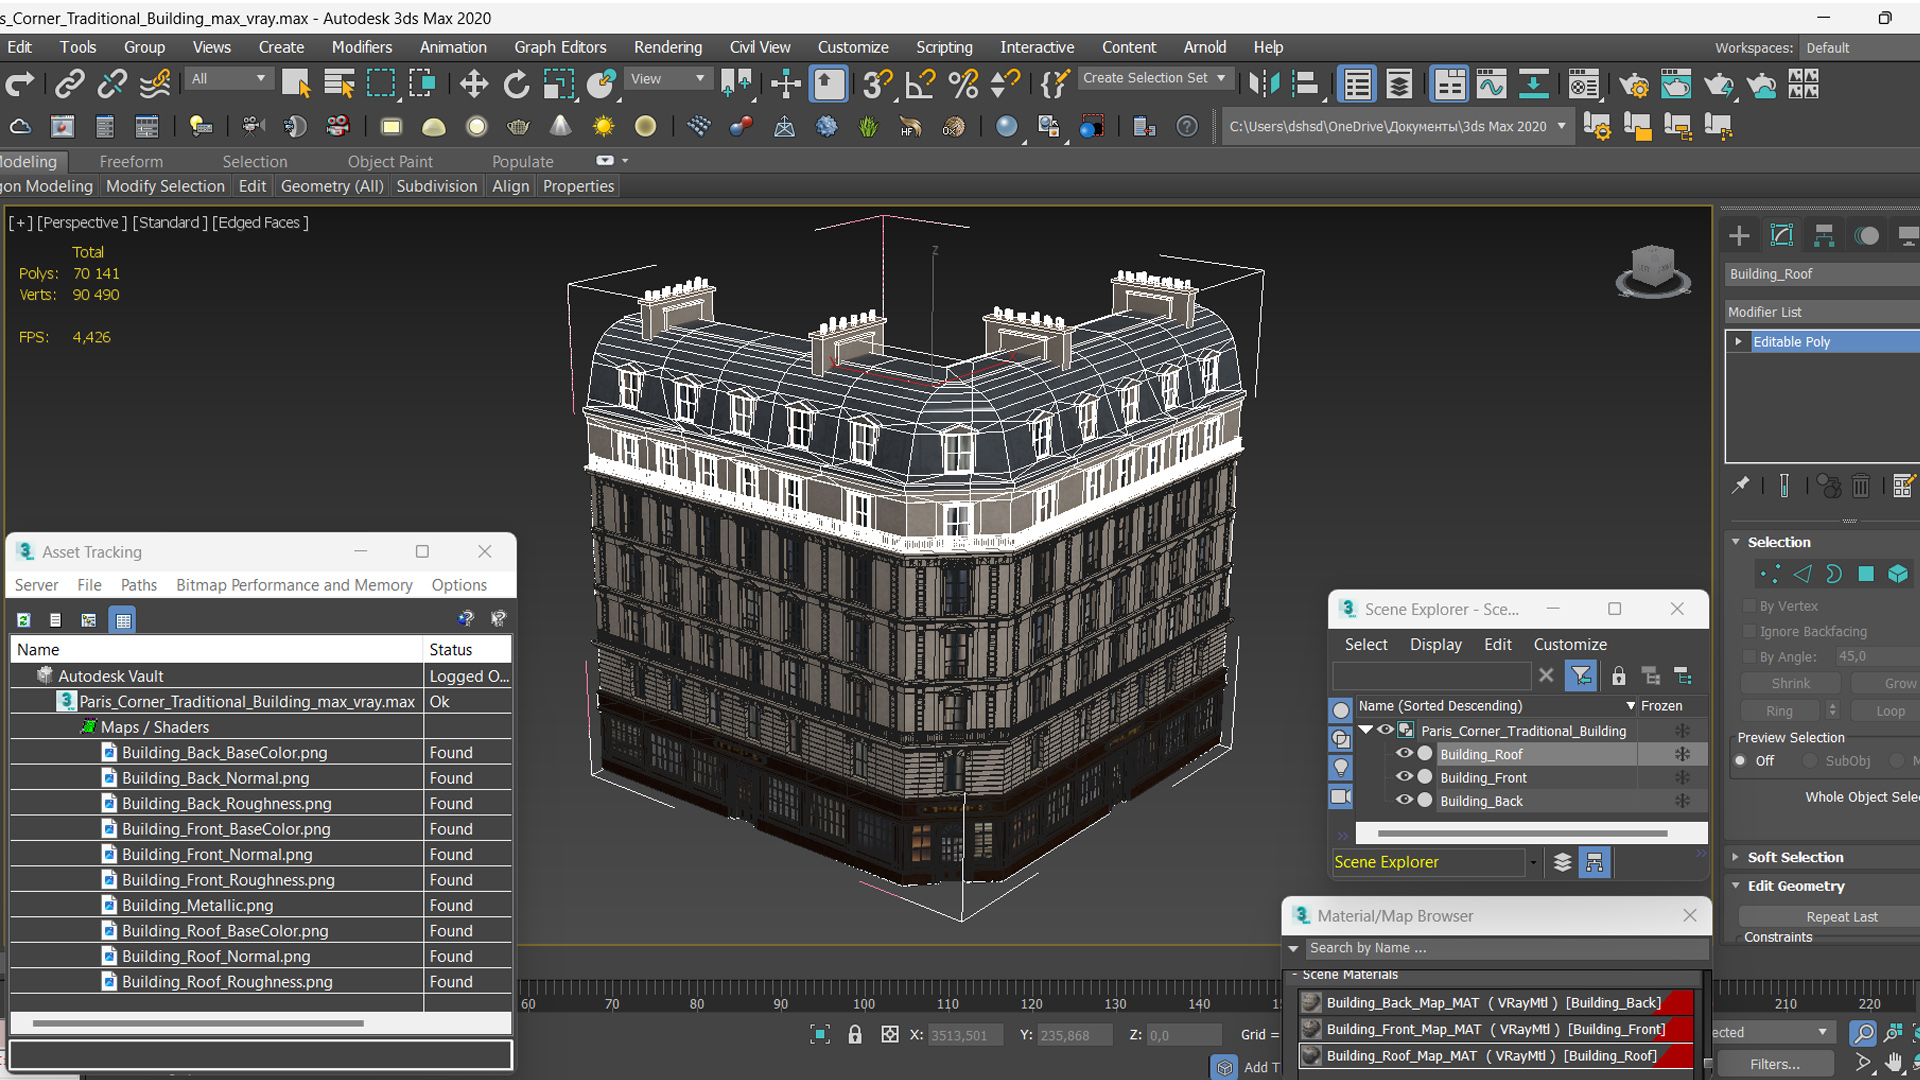This screenshot has height=1080, width=1920.
Task: Open the All selection filter dropdown
Action: pyautogui.click(x=229, y=79)
